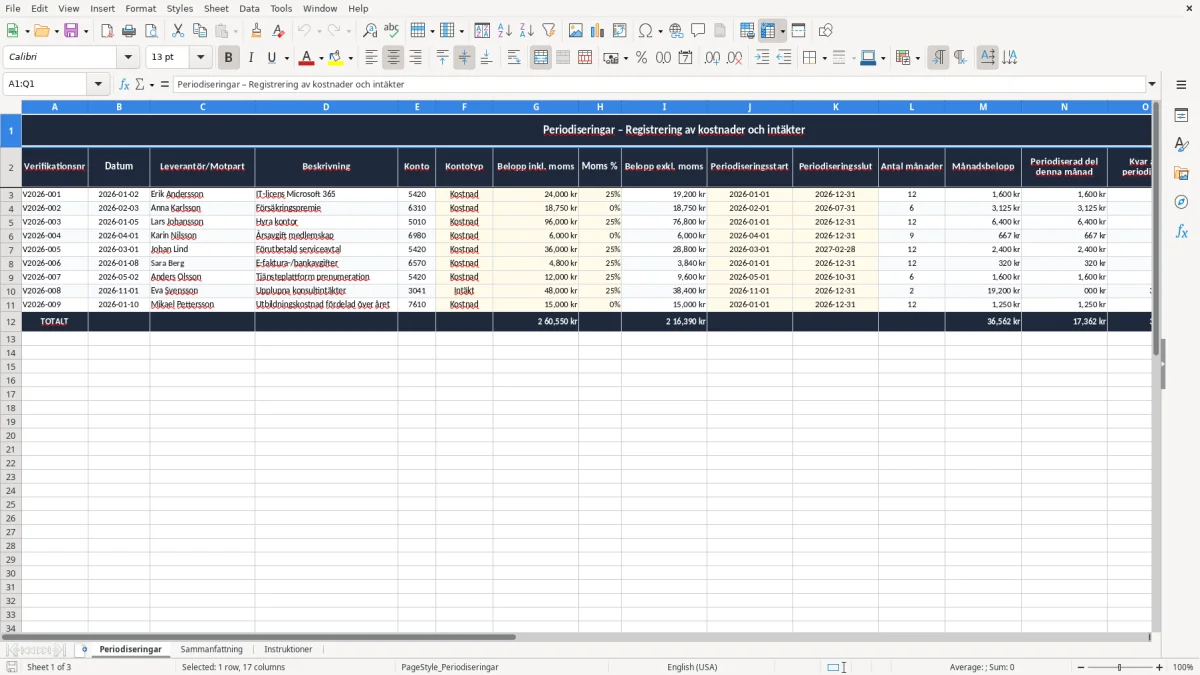Insert a hyperlink
Screen dimensions: 1200x675
(x=677, y=31)
